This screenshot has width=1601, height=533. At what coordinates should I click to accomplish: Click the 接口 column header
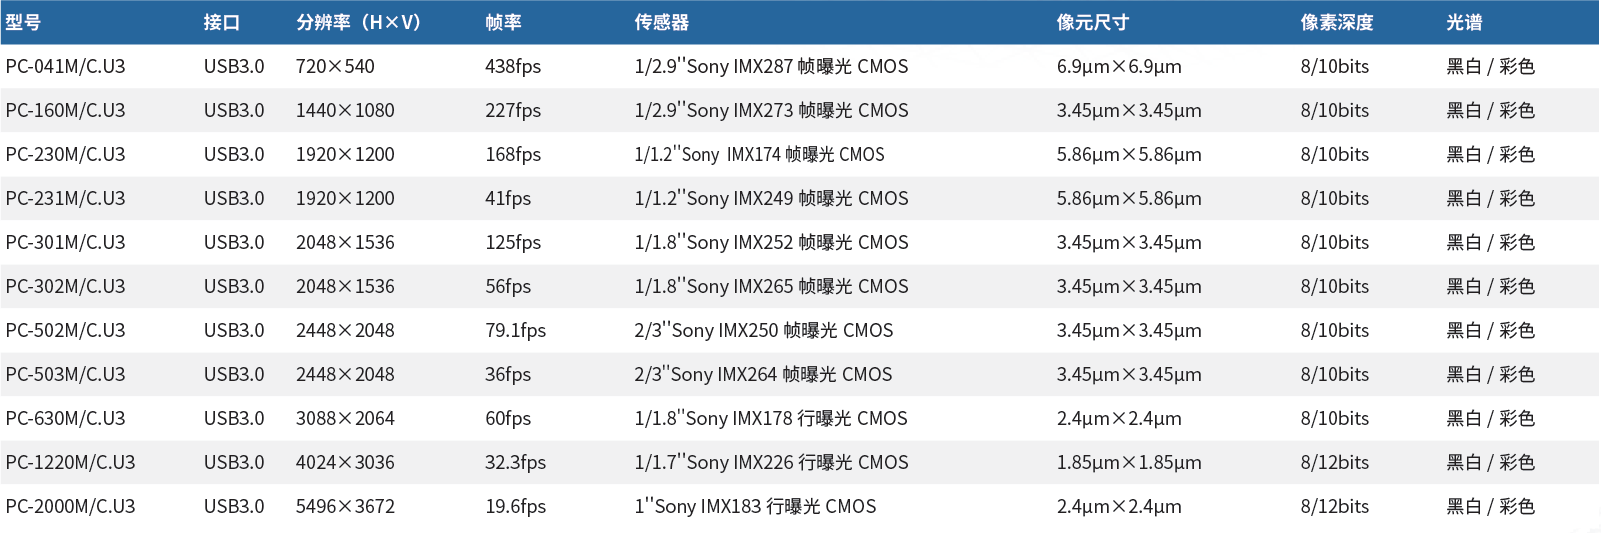tap(221, 22)
